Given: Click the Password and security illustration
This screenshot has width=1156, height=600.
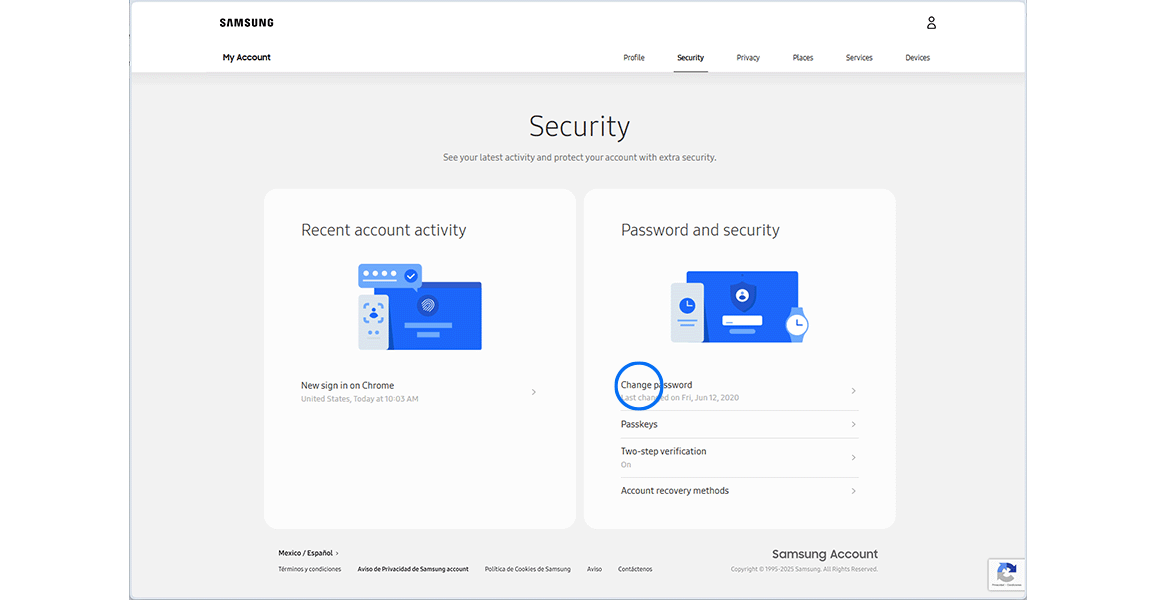Looking at the screenshot, I should [740, 307].
